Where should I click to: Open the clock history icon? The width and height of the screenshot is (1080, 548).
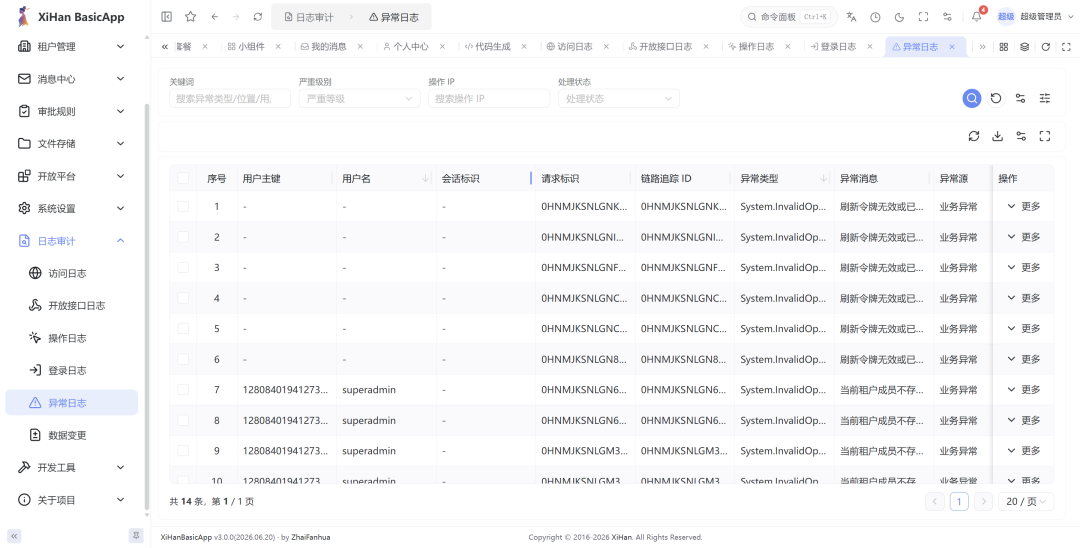pyautogui.click(x=875, y=17)
